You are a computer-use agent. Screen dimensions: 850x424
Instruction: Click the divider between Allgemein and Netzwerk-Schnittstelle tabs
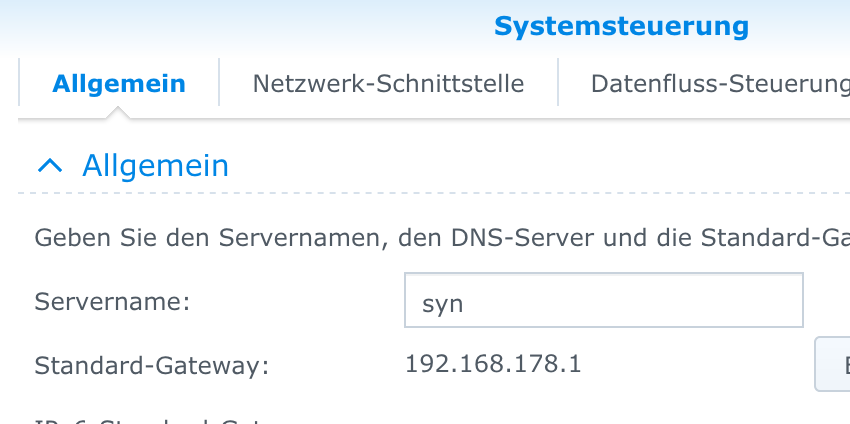219,83
